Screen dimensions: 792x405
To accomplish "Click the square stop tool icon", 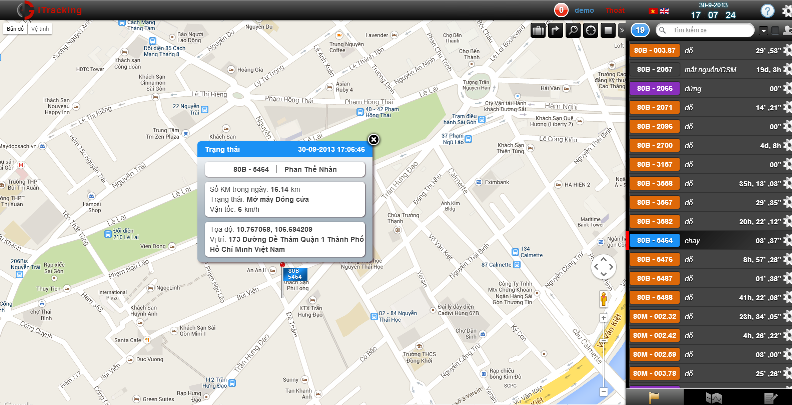I will (608, 30).
